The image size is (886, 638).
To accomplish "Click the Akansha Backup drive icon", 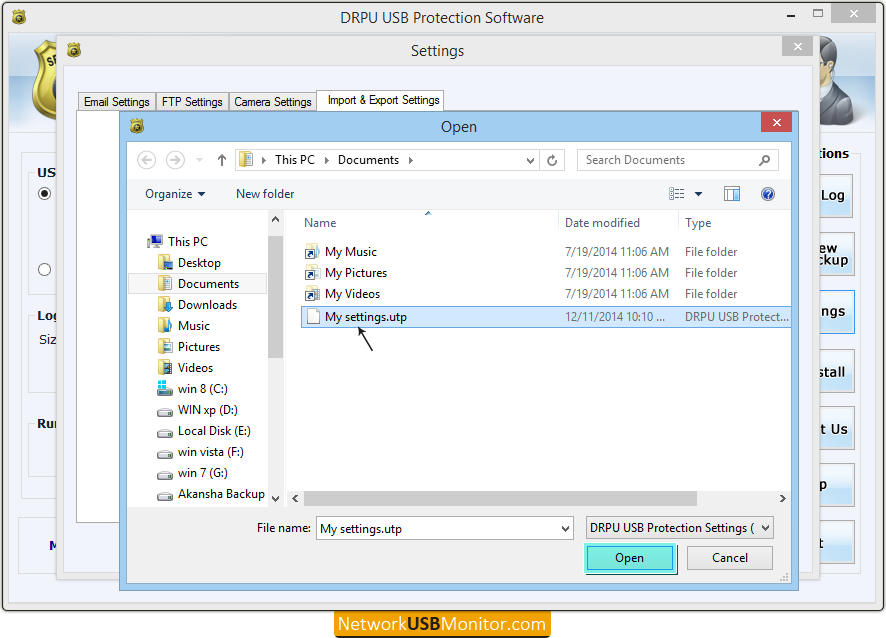I will [x=165, y=496].
